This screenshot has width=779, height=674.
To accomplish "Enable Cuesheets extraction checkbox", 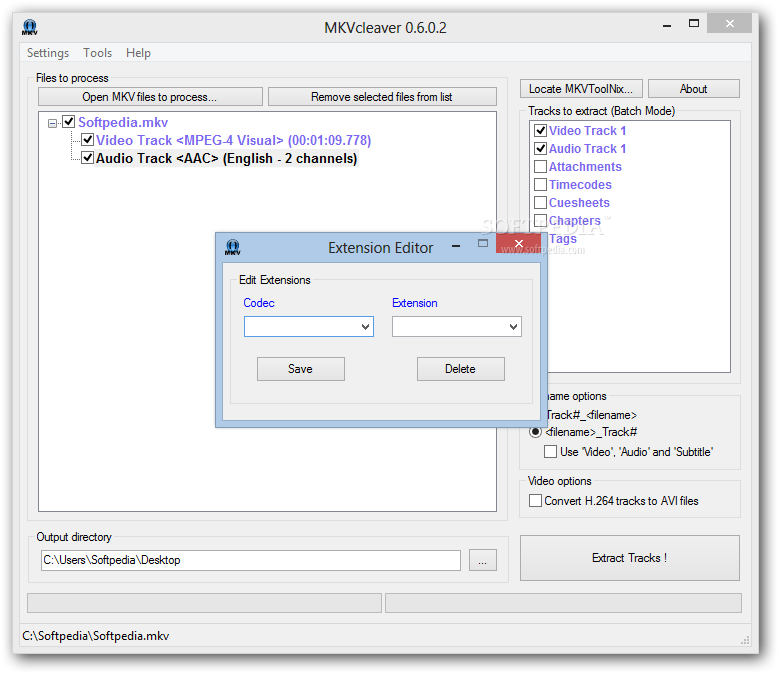I will coord(541,203).
